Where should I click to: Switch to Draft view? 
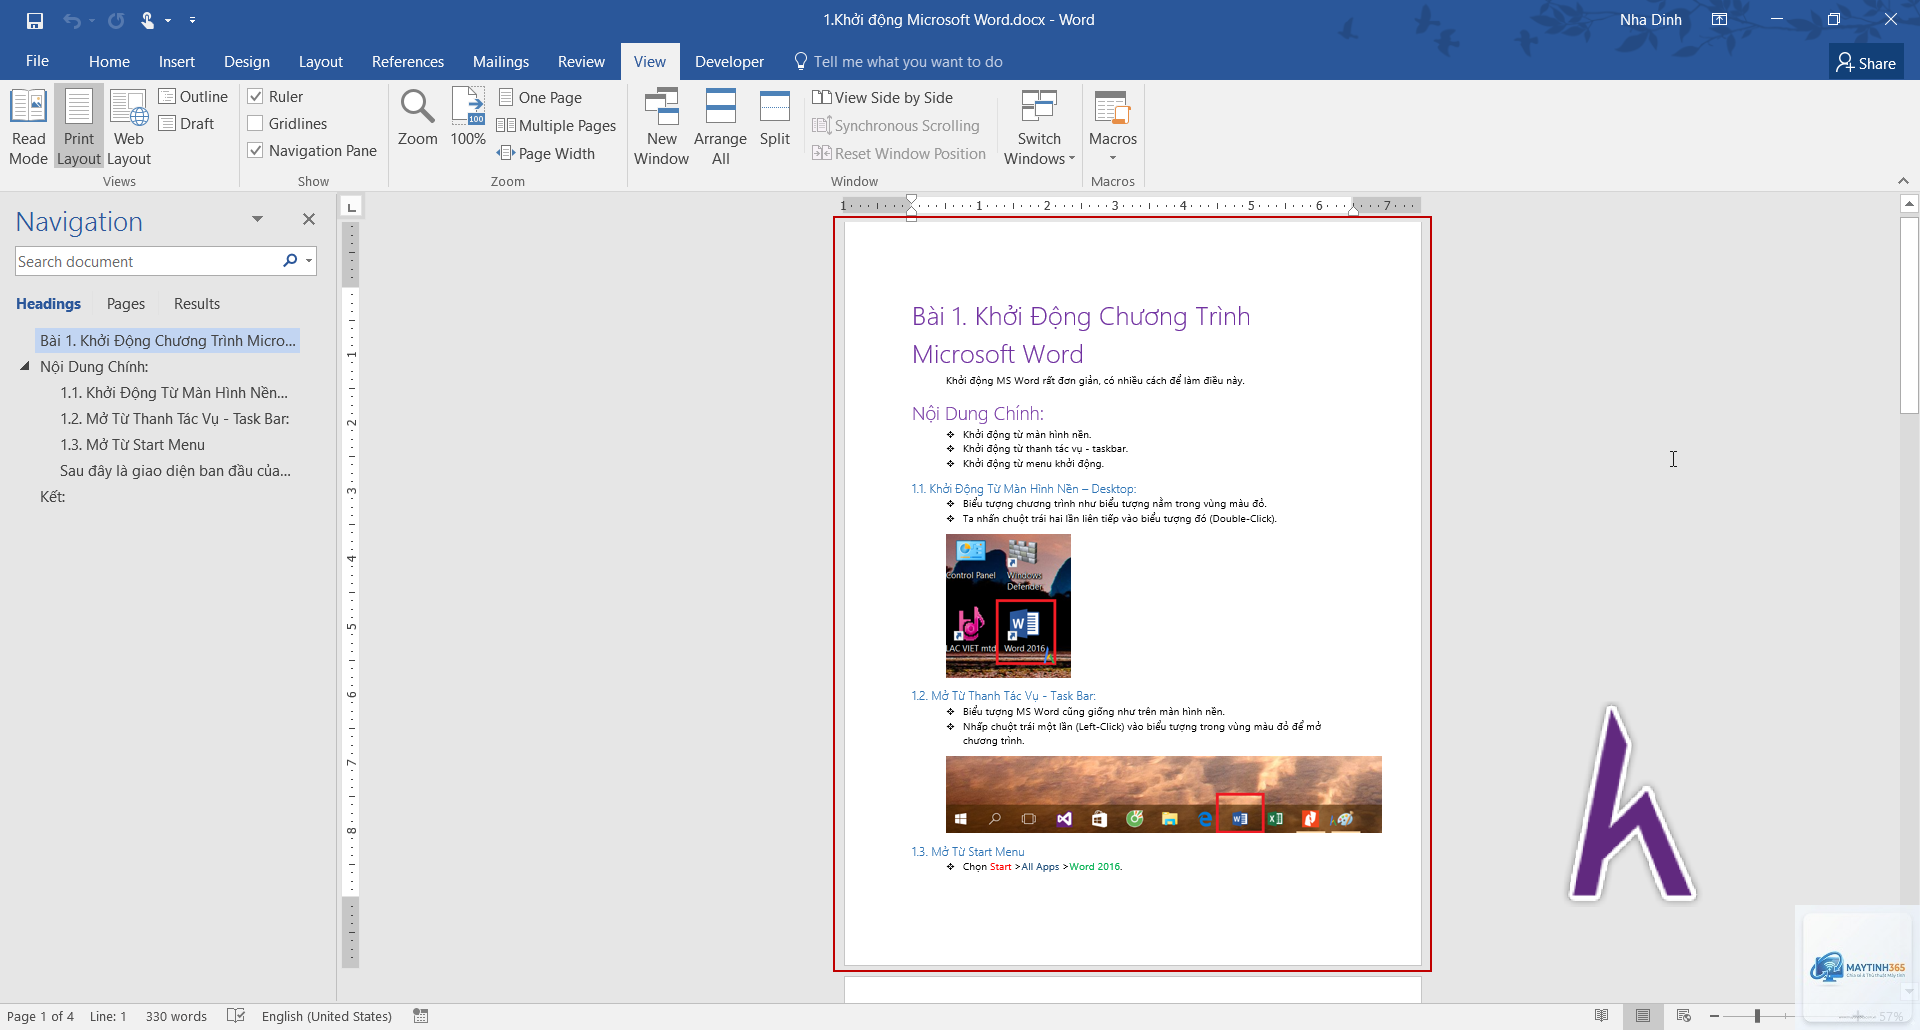(x=187, y=124)
